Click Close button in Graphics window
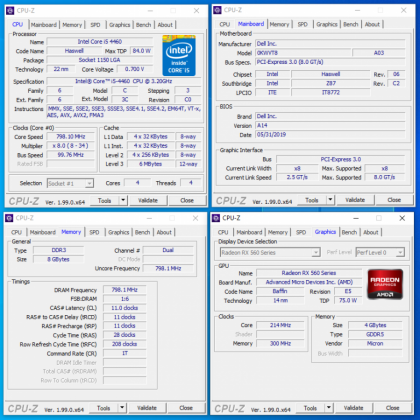This screenshot has height=420, width=420. tap(393, 408)
